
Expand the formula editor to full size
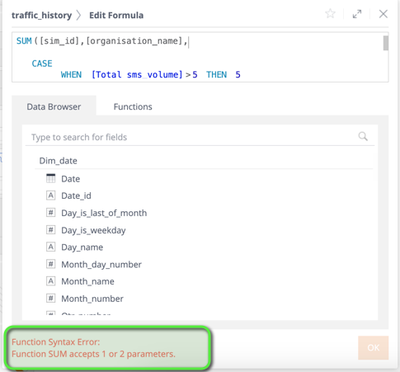(x=357, y=14)
